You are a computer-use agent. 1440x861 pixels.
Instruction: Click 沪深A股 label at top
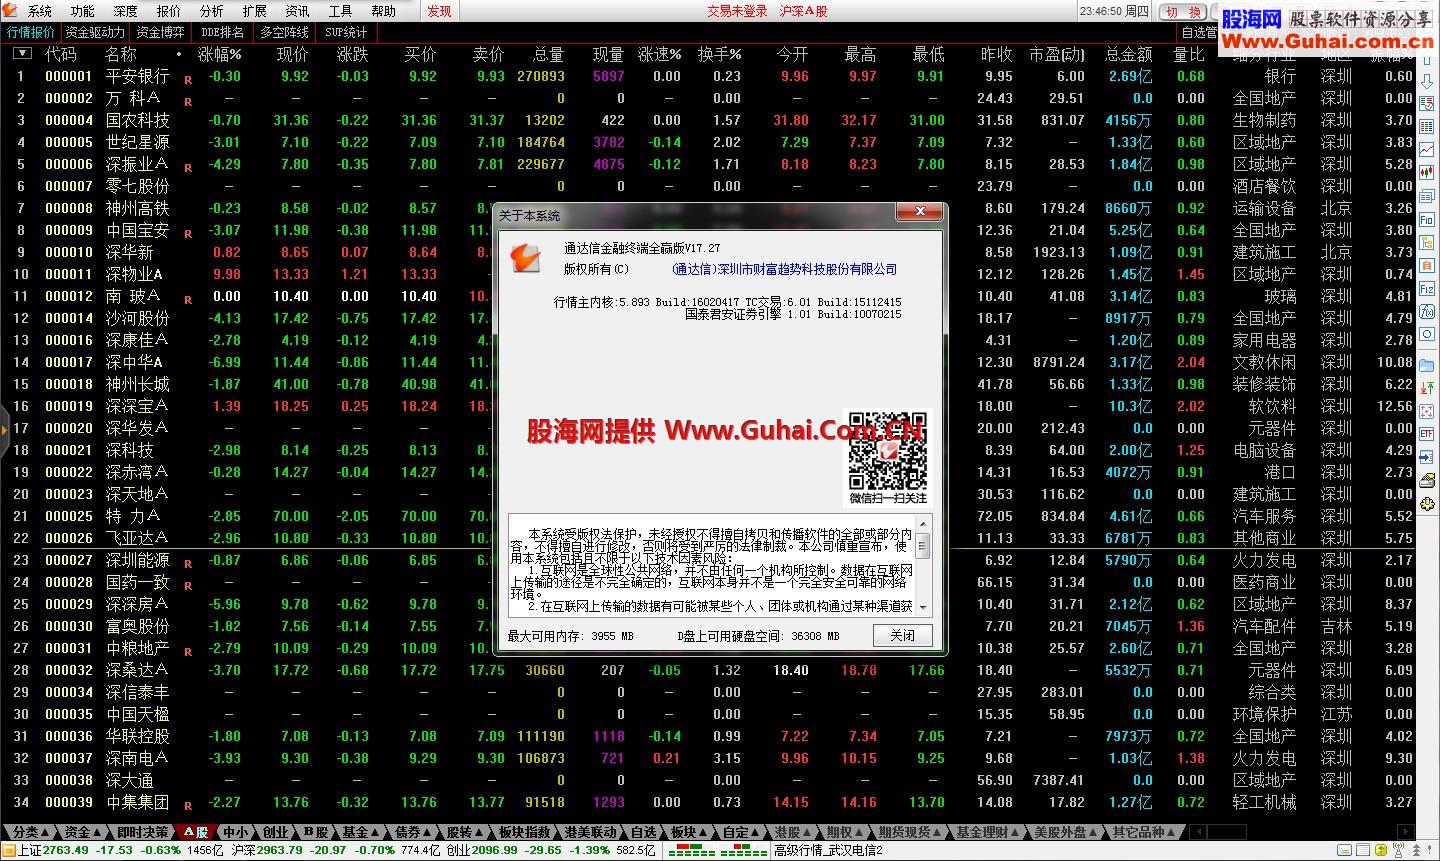pos(803,11)
